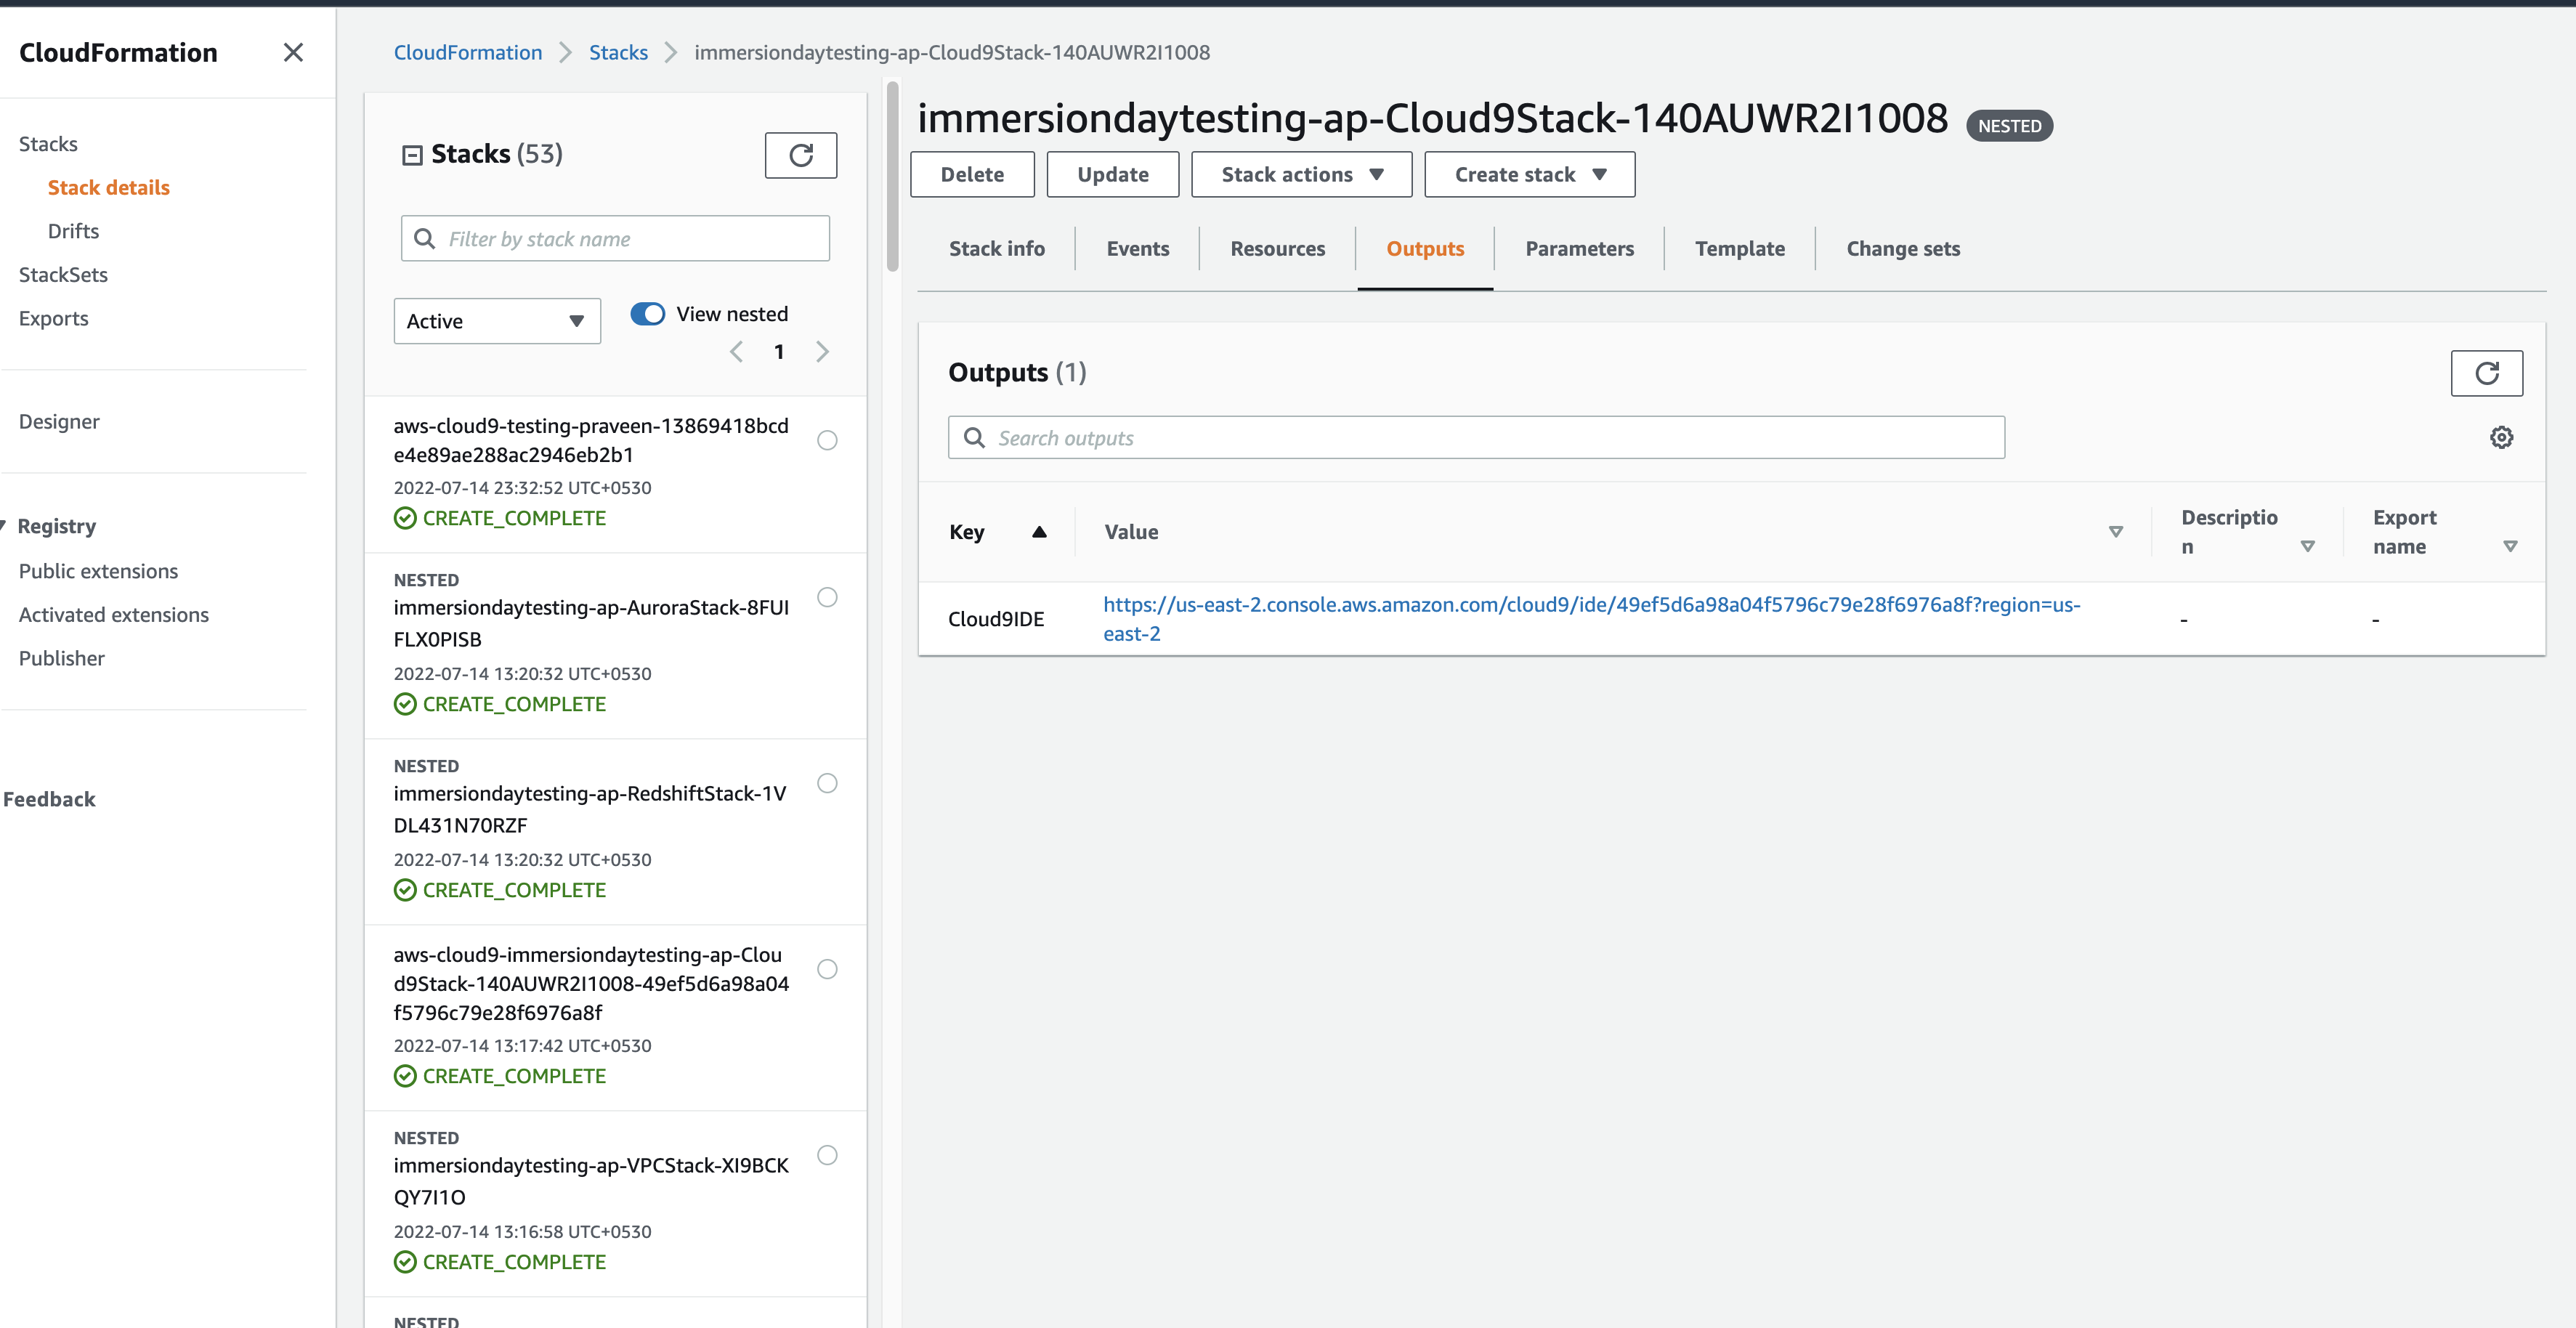Click the stacks panel vertical scrollbar

click(x=892, y=176)
